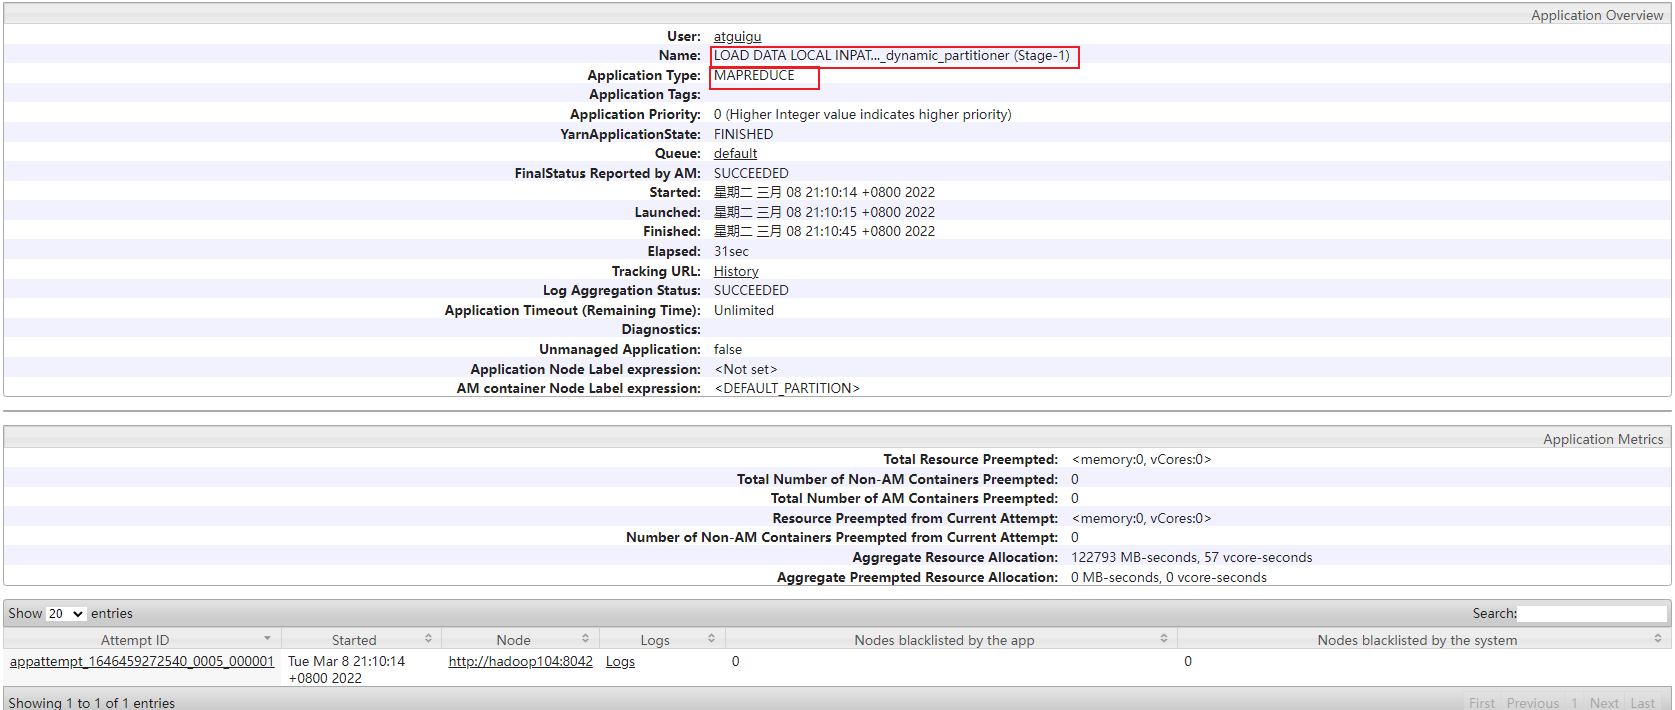1675x710 pixels.
Task: Follow the History tracking URL
Action: point(736,272)
